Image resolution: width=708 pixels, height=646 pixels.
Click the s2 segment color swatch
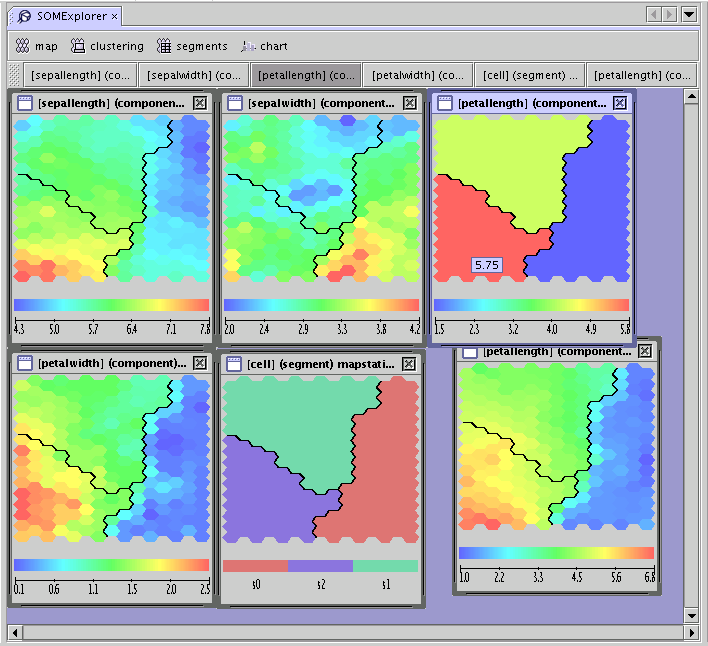click(x=321, y=566)
